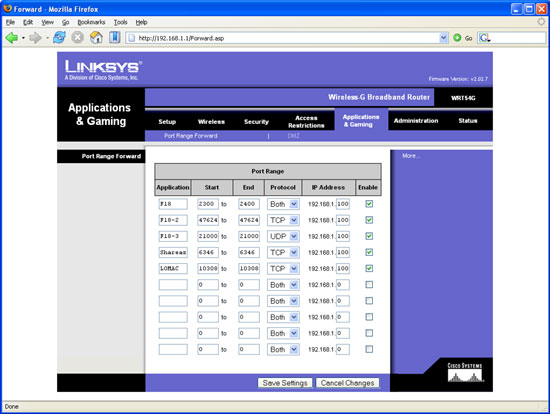Click the LOMAC application name field
The width and height of the screenshot is (550, 414).
[173, 268]
